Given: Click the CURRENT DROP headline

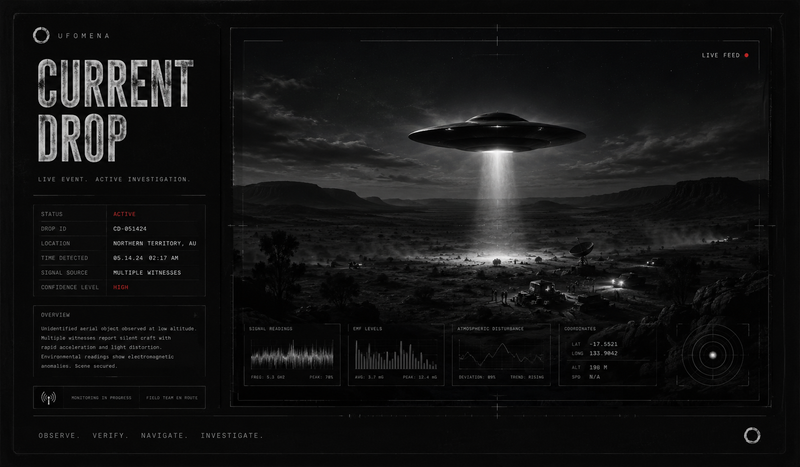Looking at the screenshot, I should click(115, 110).
